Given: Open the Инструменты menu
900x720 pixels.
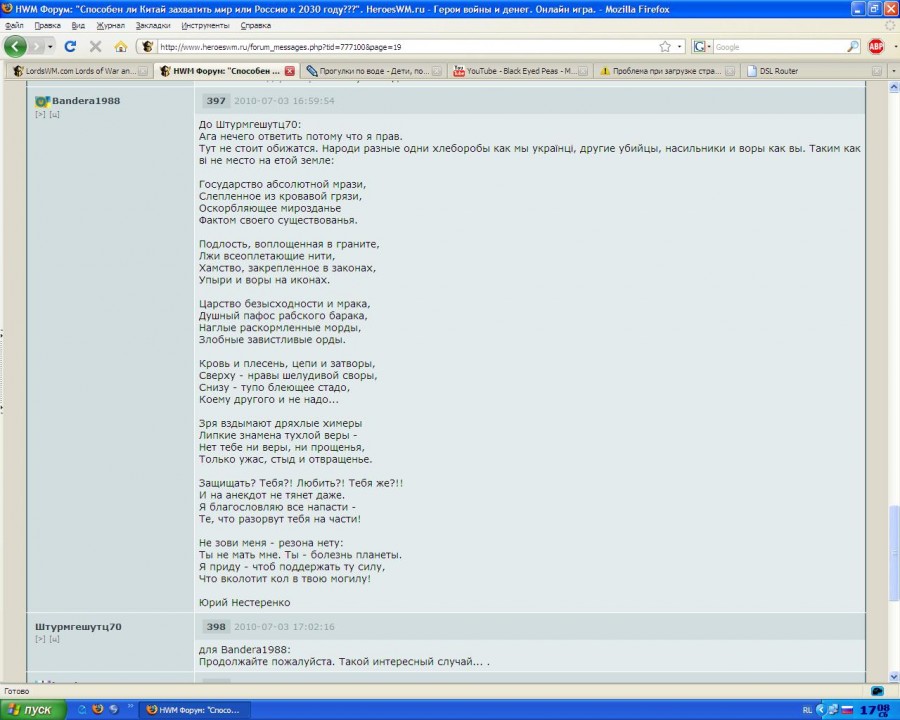Looking at the screenshot, I should (205, 25).
